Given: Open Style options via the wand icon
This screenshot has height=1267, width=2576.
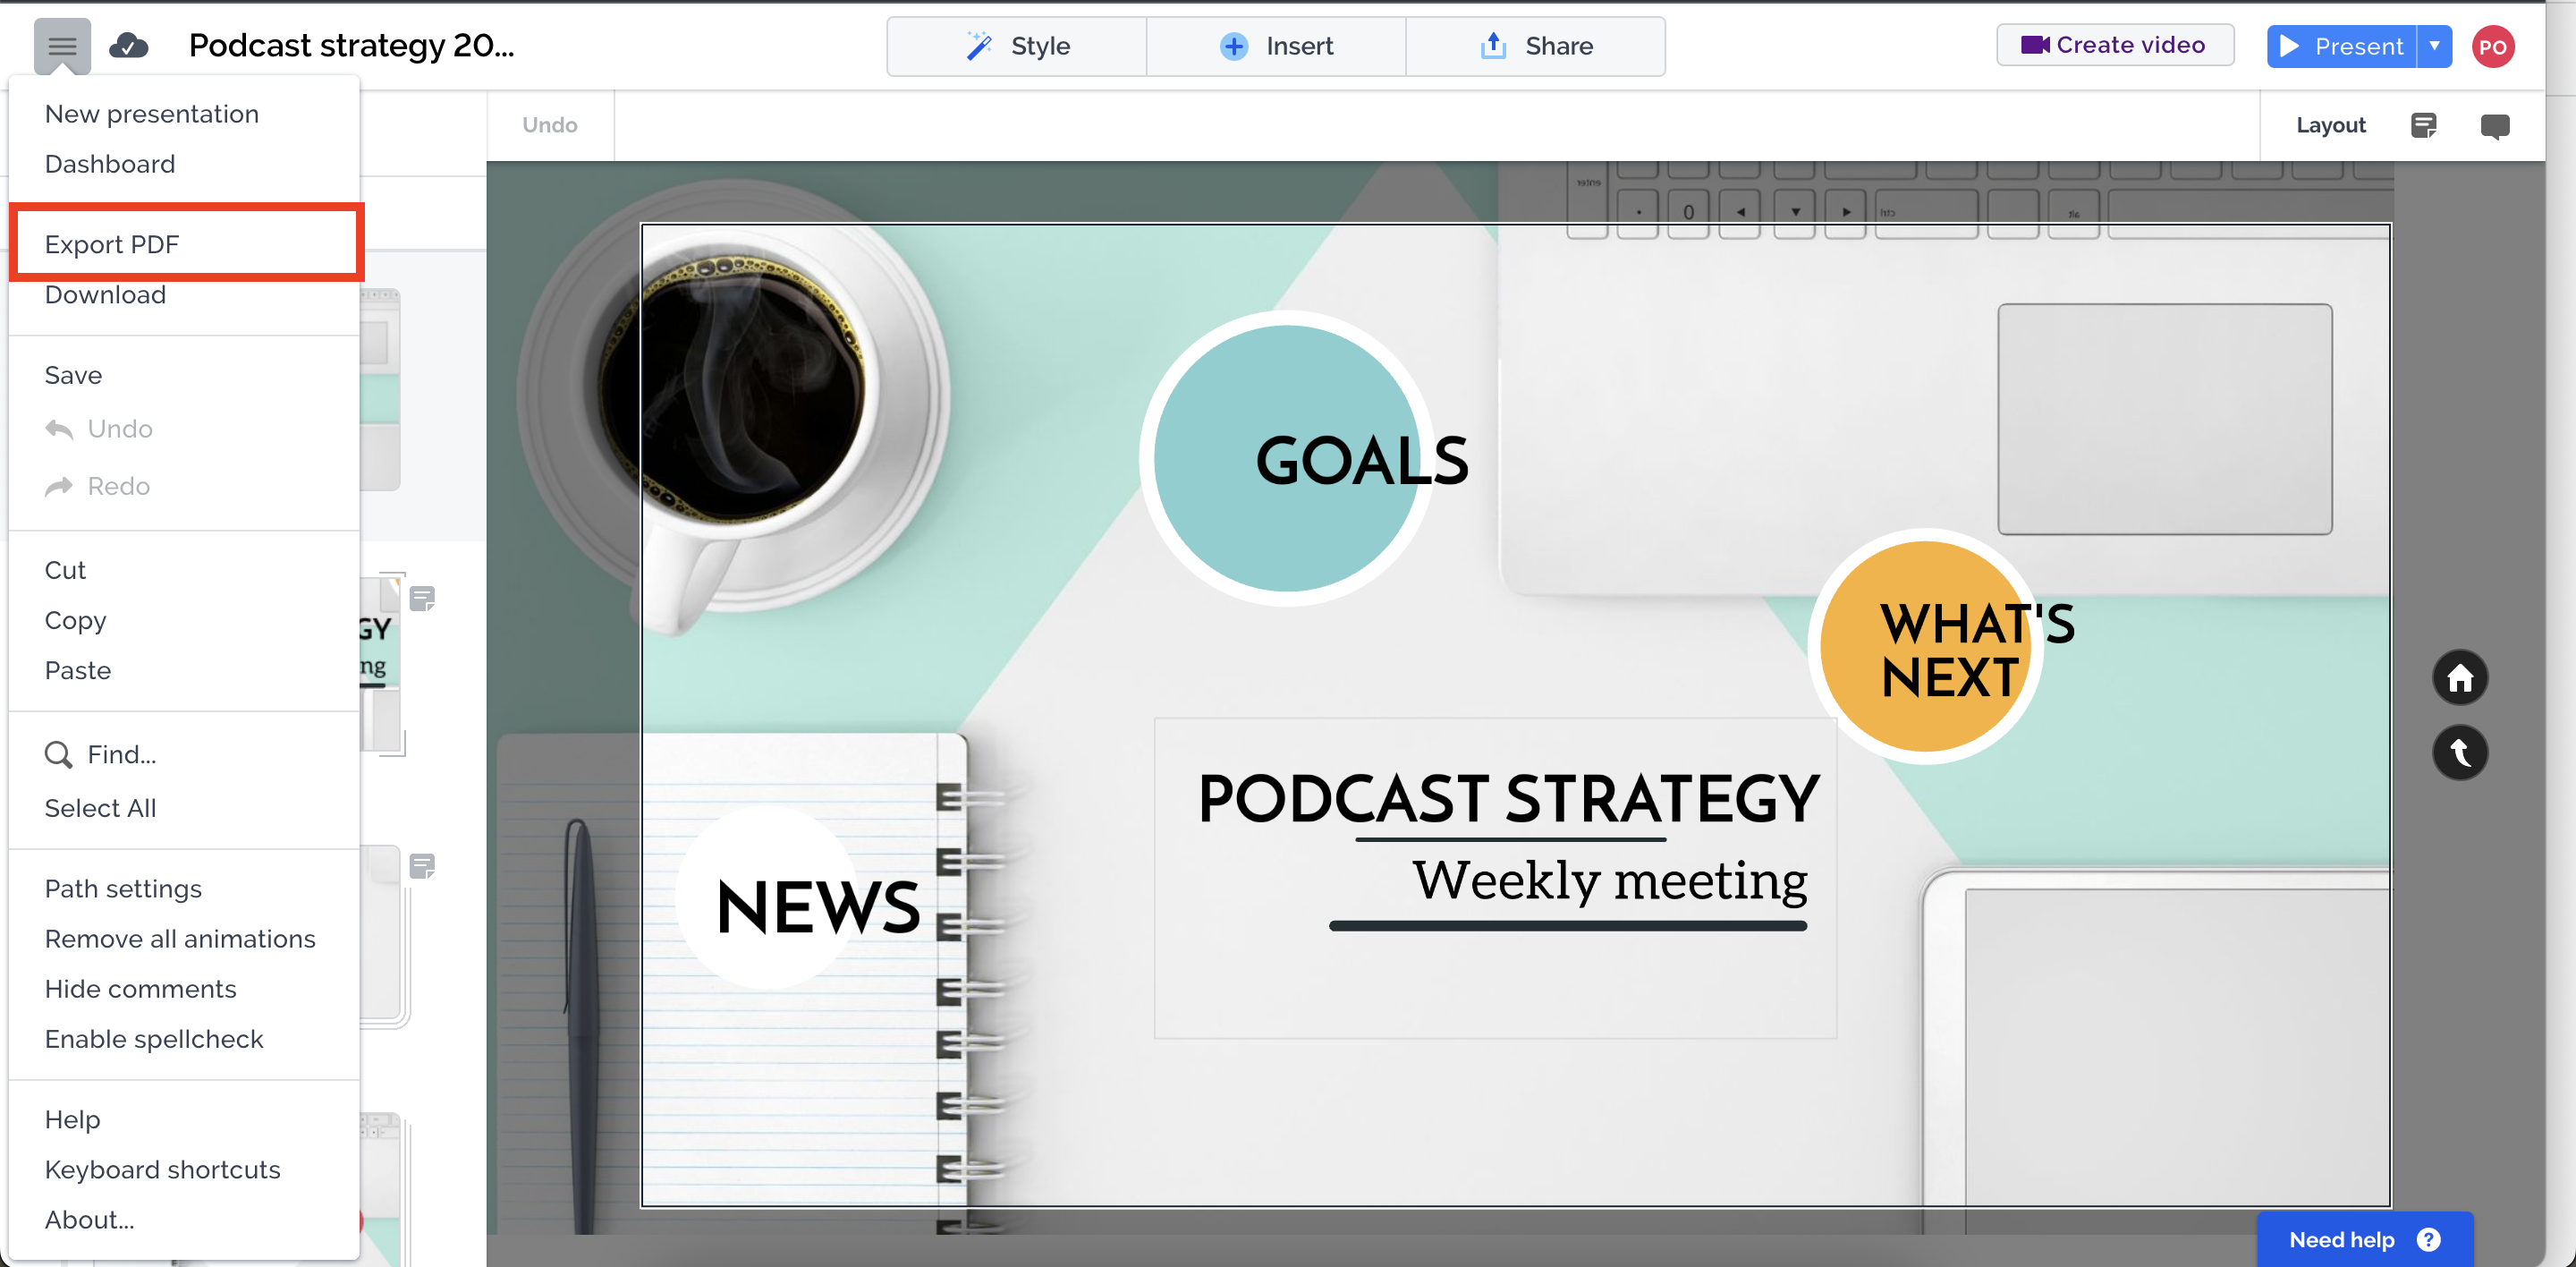Looking at the screenshot, I should 978,45.
